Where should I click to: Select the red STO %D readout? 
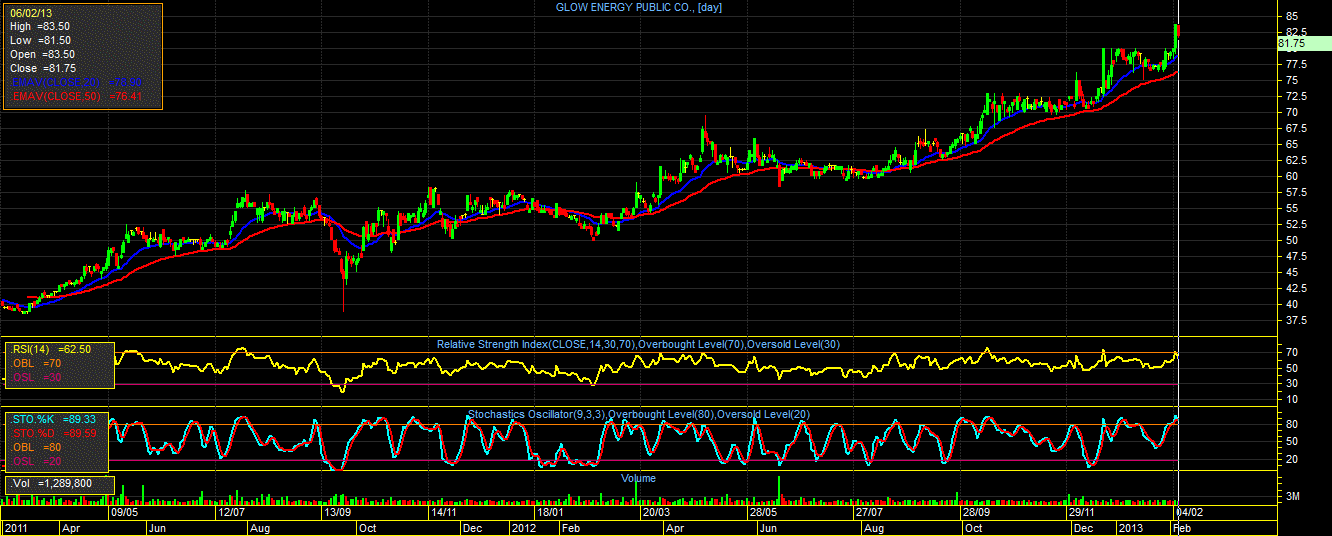pos(52,433)
